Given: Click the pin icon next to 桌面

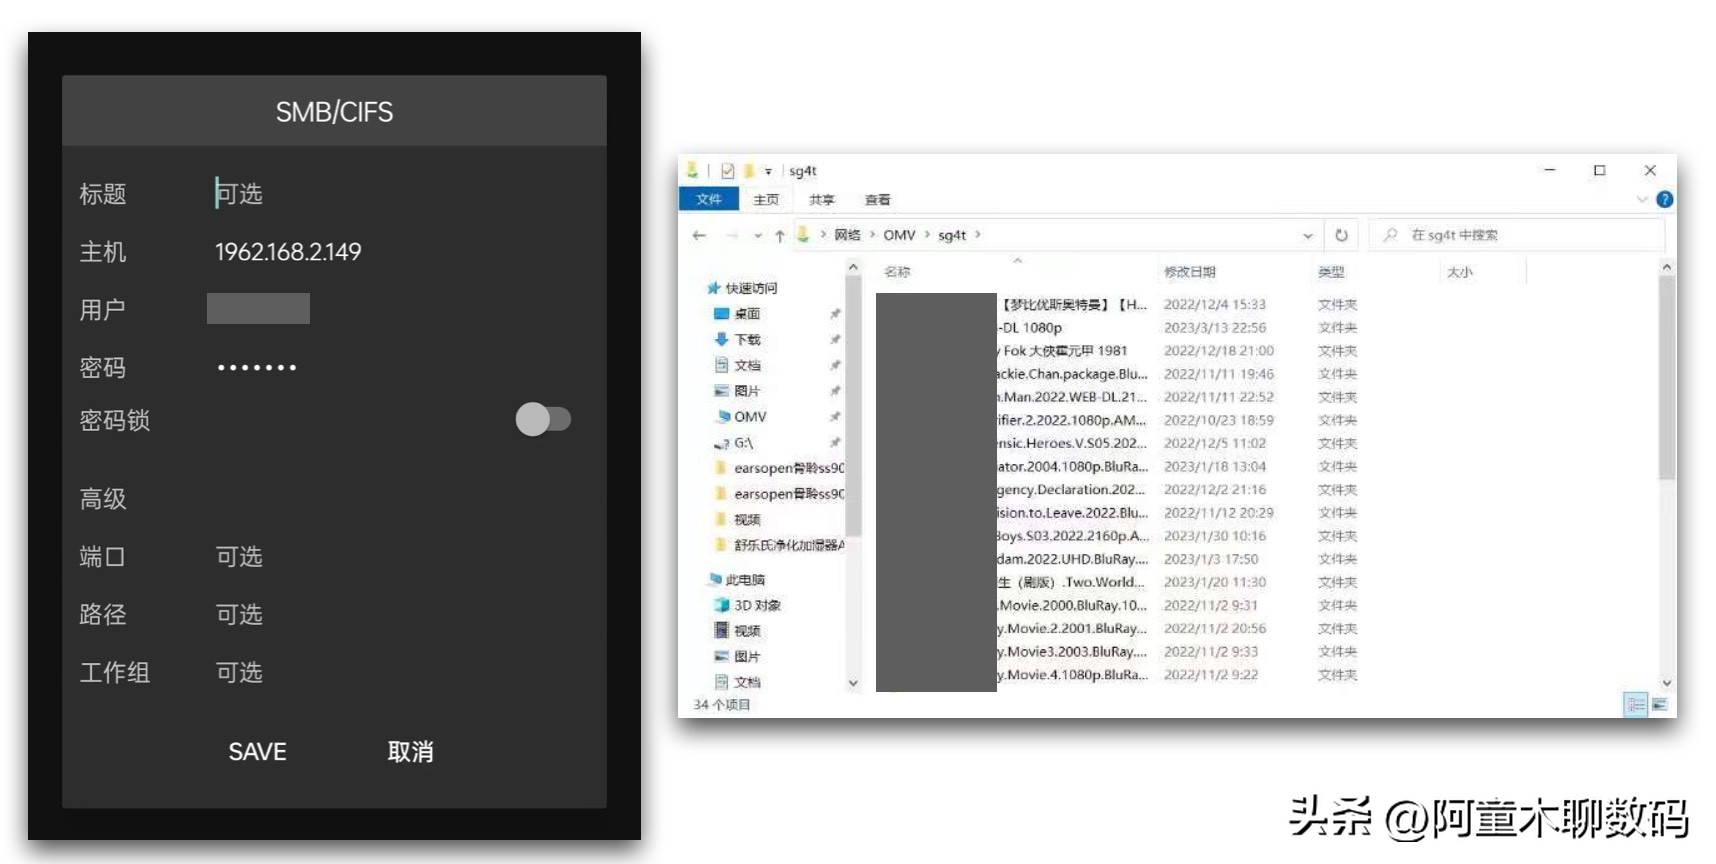Looking at the screenshot, I should (x=834, y=314).
